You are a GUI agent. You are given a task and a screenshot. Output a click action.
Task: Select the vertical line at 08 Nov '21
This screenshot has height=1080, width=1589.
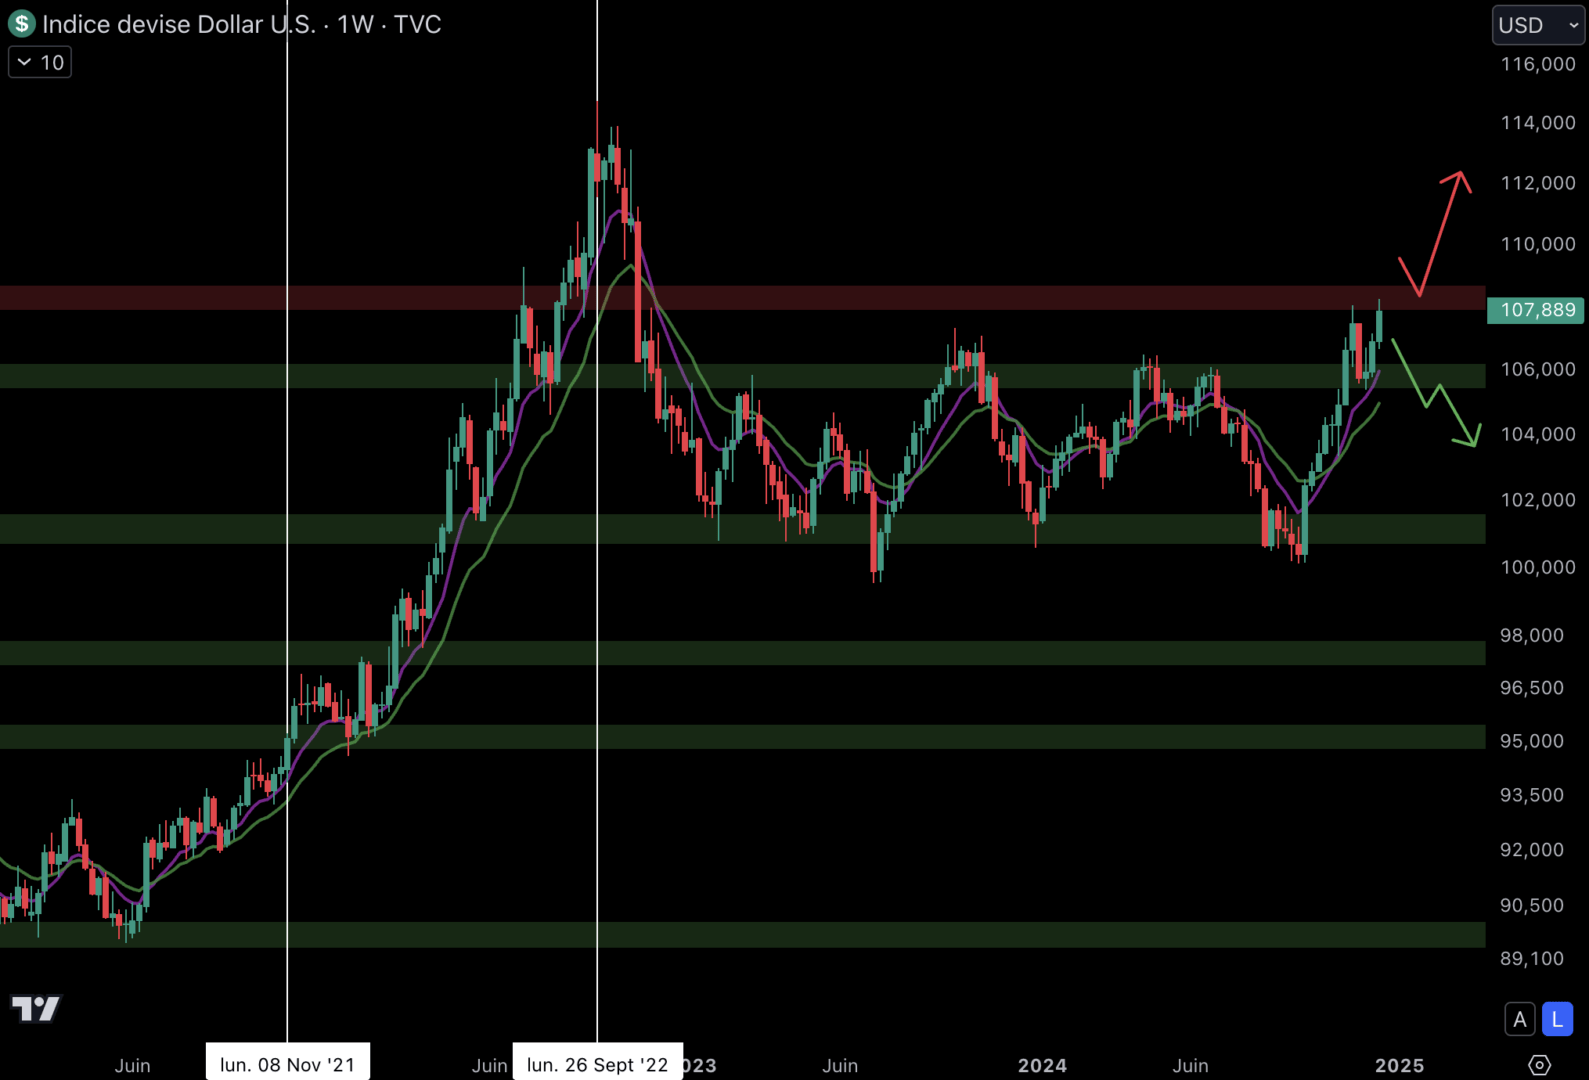pos(287,500)
